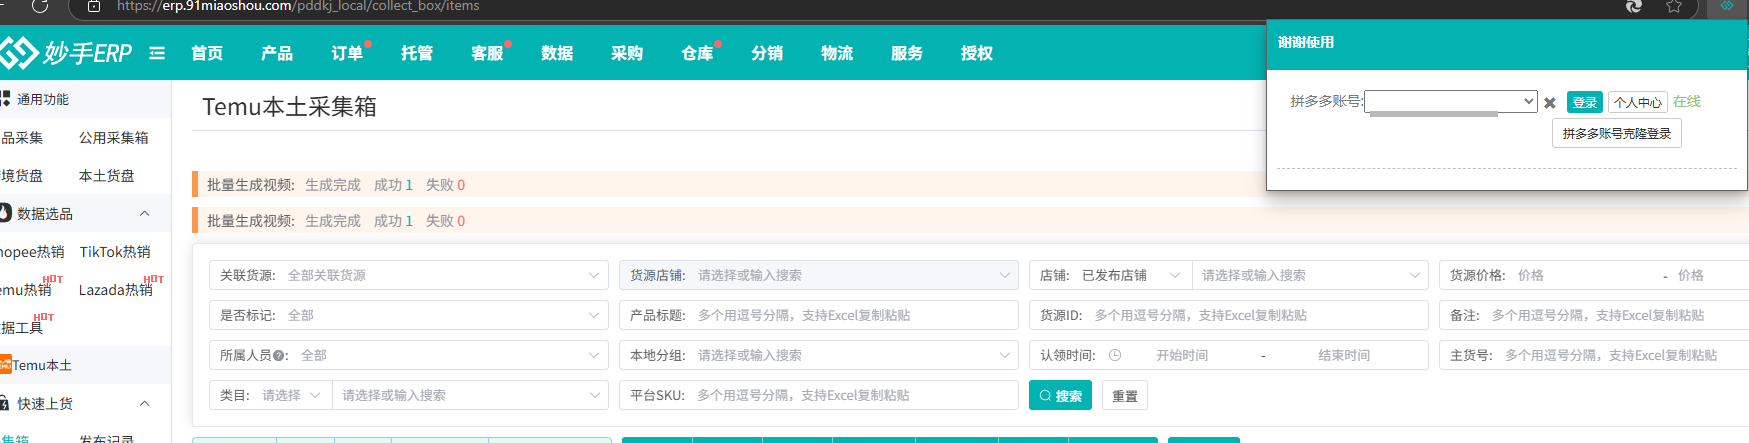Open 个人中心 in the popup

point(1638,102)
